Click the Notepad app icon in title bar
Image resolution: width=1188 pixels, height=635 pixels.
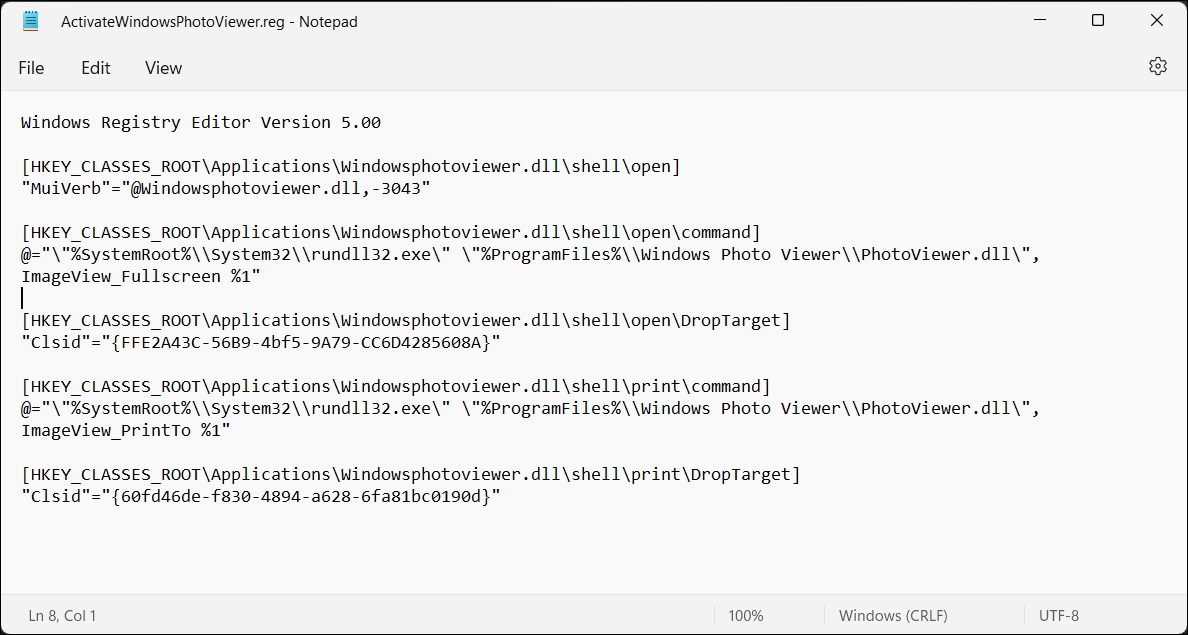tap(30, 21)
